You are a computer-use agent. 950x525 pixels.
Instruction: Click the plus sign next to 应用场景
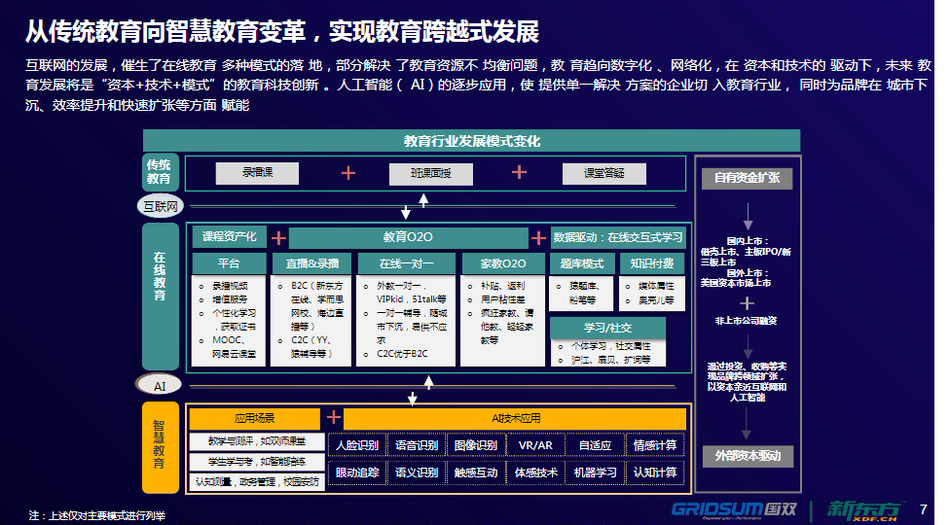pyautogui.click(x=333, y=418)
